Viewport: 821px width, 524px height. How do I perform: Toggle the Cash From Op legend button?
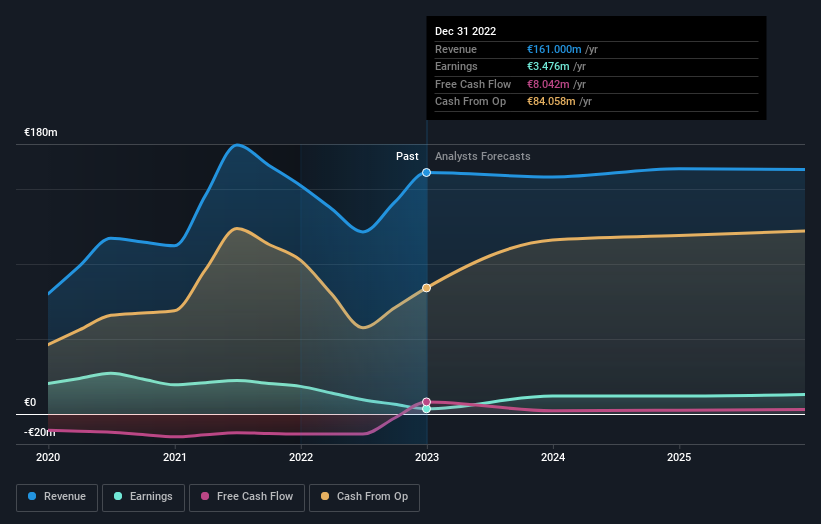[x=364, y=497]
